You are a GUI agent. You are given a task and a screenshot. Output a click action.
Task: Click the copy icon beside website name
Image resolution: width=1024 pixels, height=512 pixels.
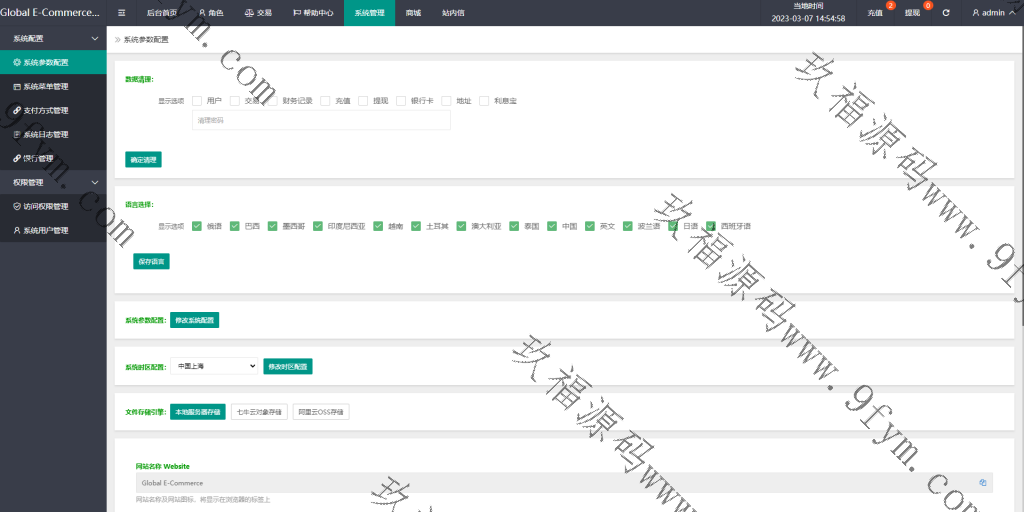pyautogui.click(x=983, y=482)
